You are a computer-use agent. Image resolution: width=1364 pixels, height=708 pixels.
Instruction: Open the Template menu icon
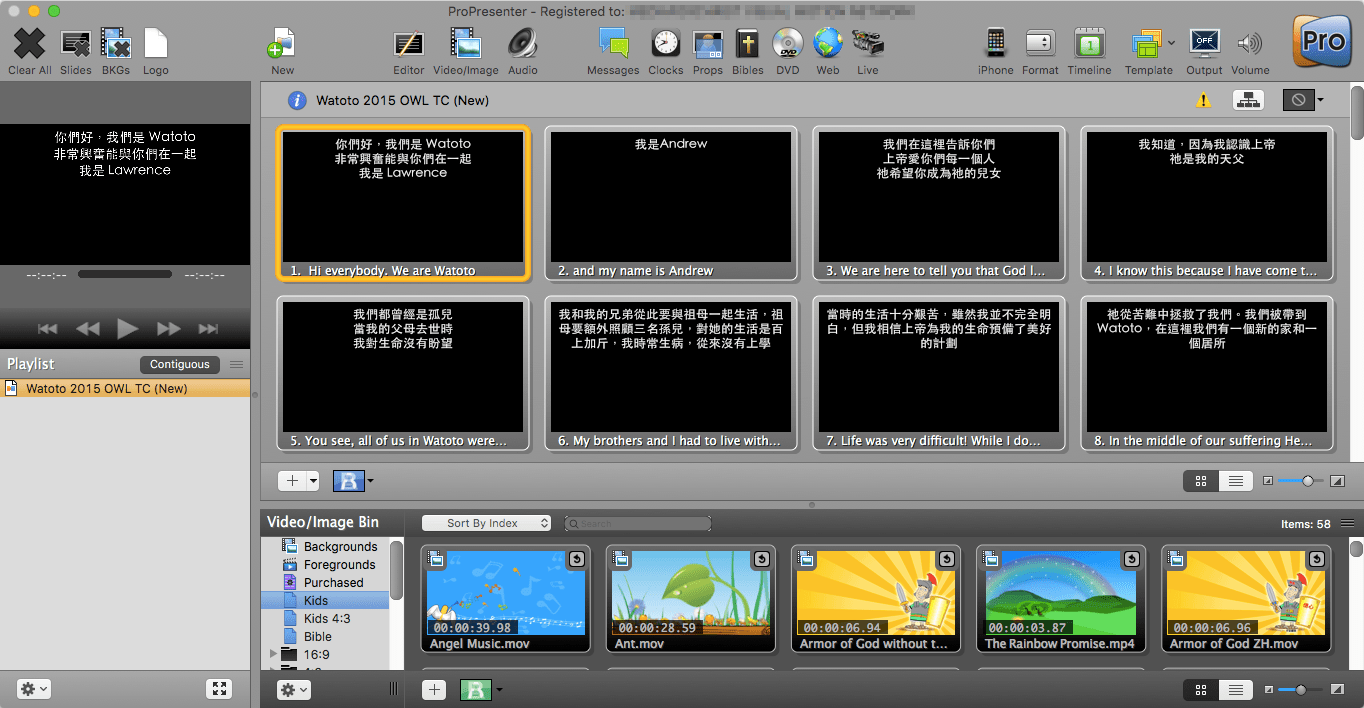[1146, 44]
